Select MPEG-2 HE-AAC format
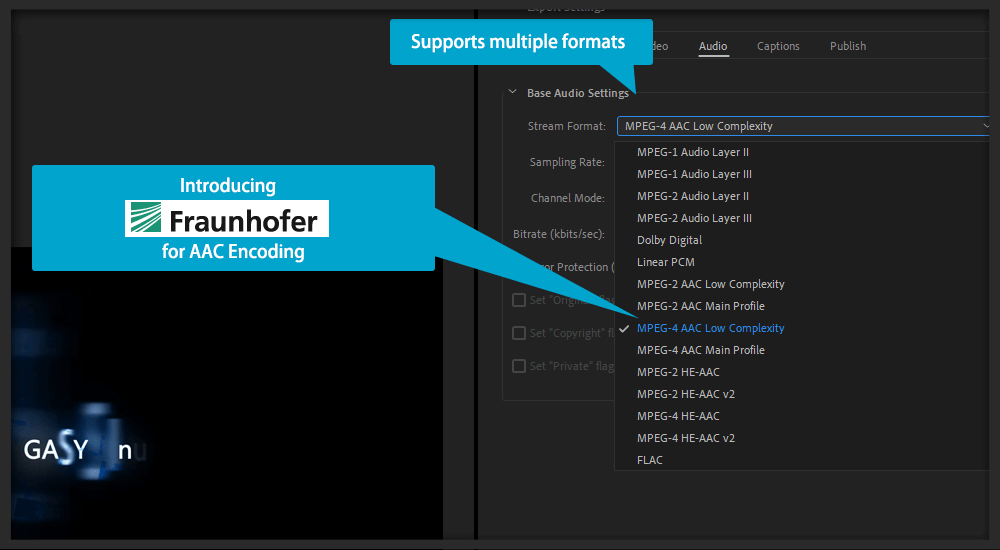Image resolution: width=1000 pixels, height=550 pixels. (x=678, y=373)
